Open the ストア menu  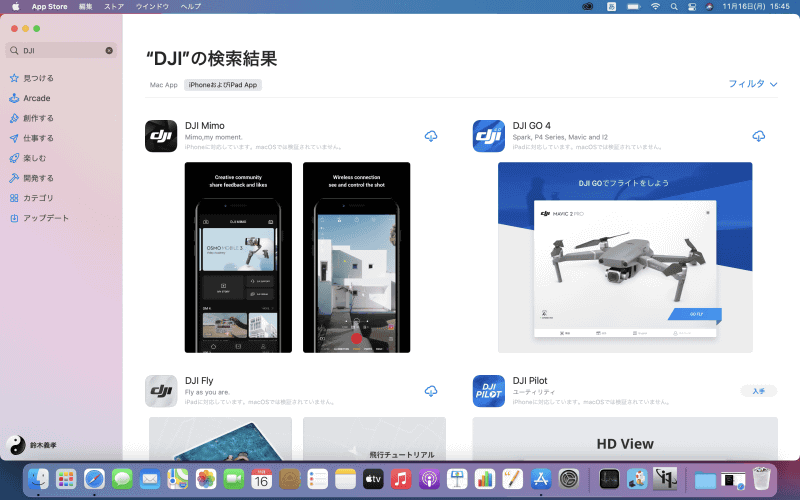pos(114,7)
